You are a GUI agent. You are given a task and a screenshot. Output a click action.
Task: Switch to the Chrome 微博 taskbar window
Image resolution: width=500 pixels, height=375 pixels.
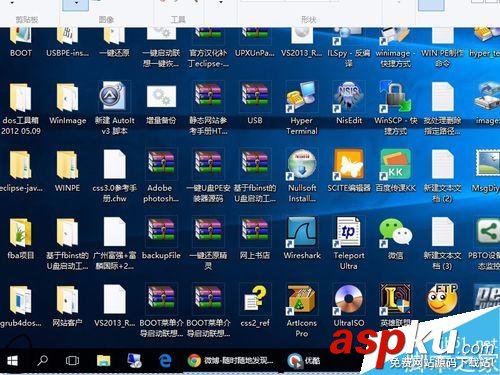pyautogui.click(x=231, y=361)
